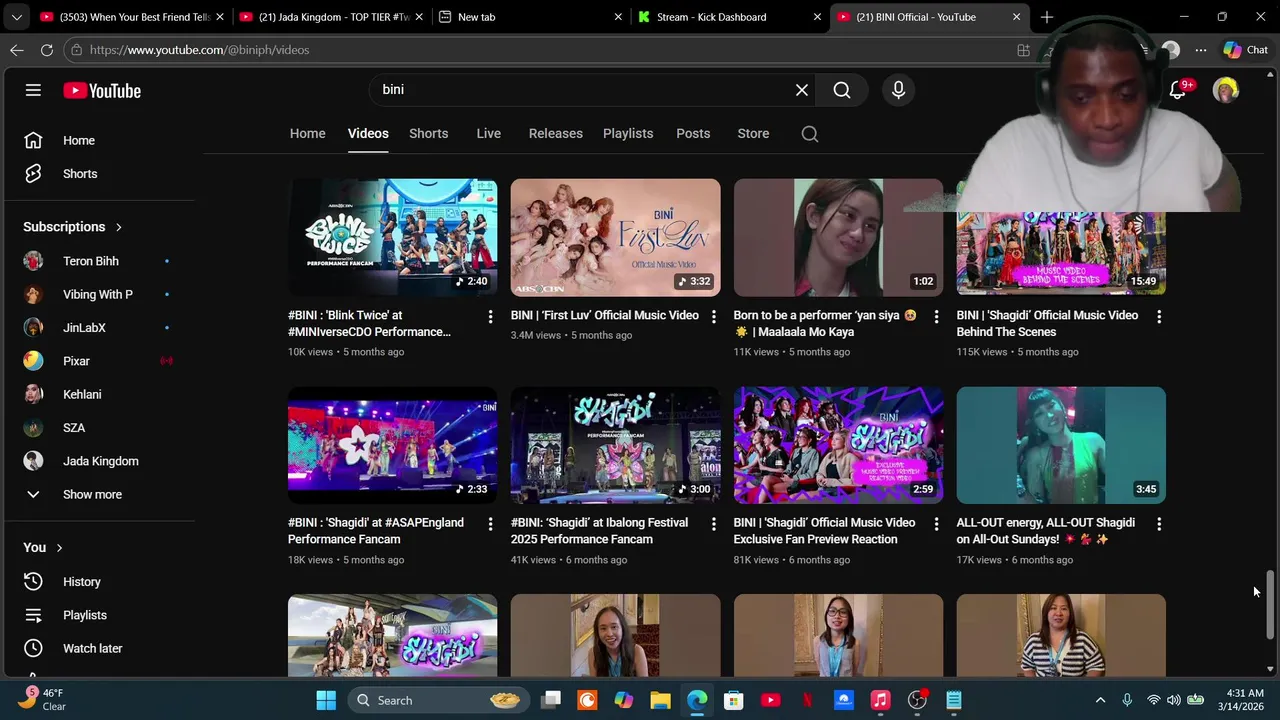Screen dimensions: 1280x720
Task: Switch to the Store tab
Action: [753, 134]
